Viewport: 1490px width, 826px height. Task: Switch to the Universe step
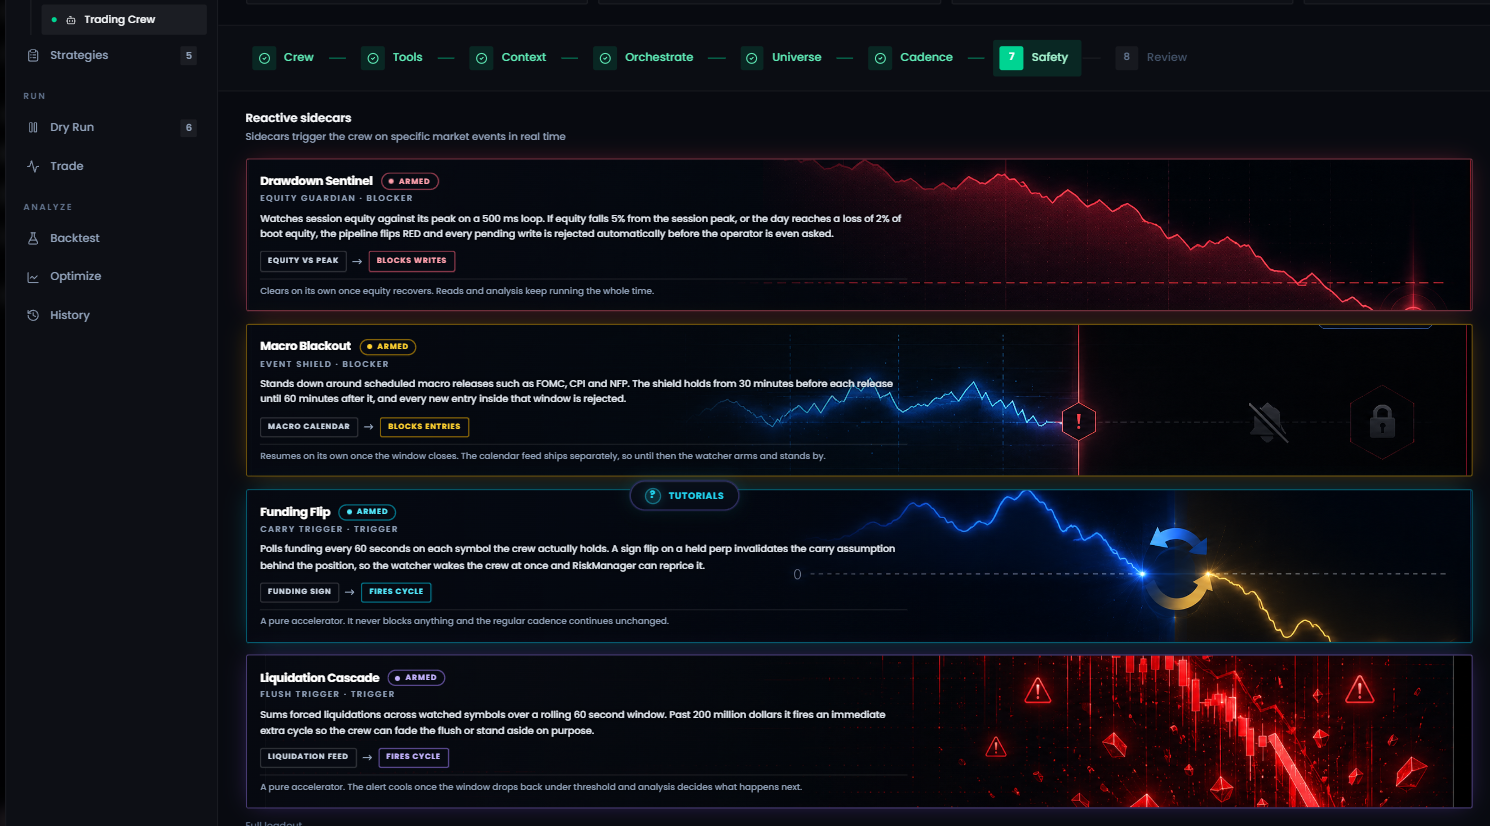tap(782, 58)
